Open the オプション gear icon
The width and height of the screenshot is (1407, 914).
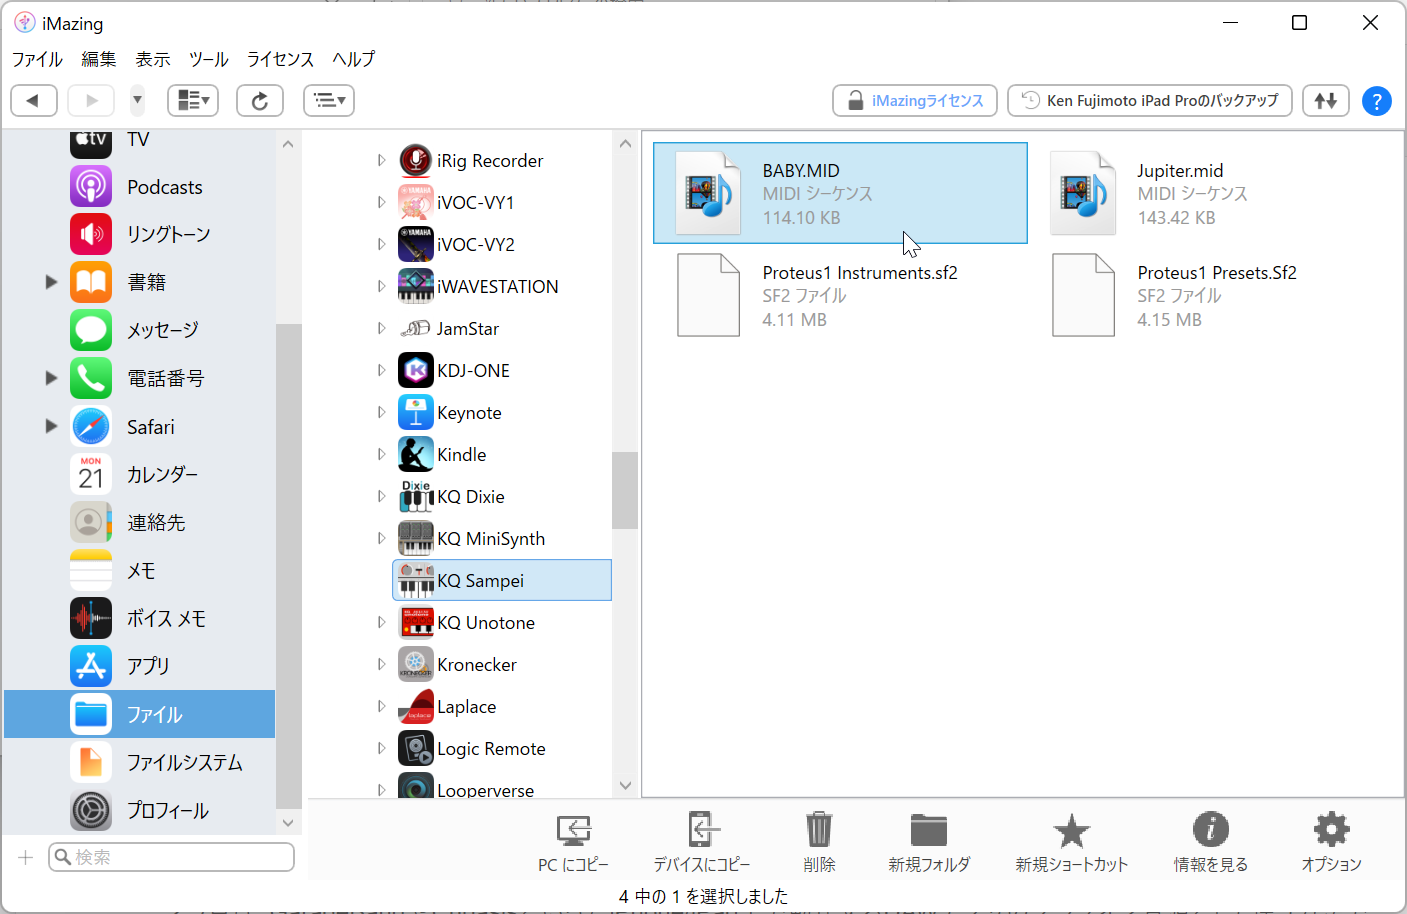pyautogui.click(x=1331, y=830)
